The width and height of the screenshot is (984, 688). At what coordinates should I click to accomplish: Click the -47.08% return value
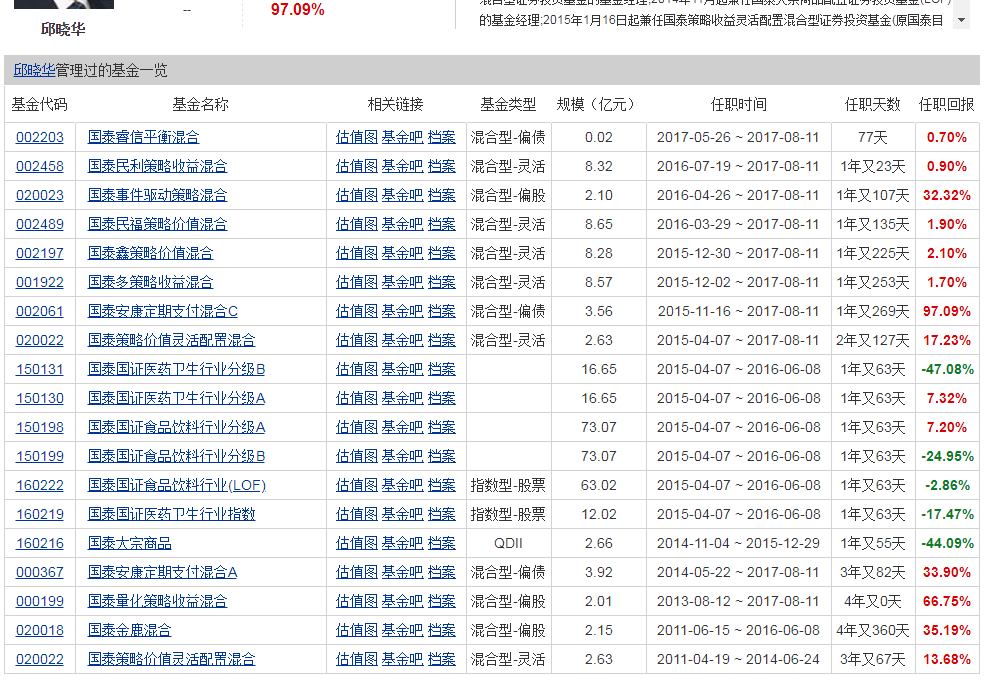click(947, 369)
